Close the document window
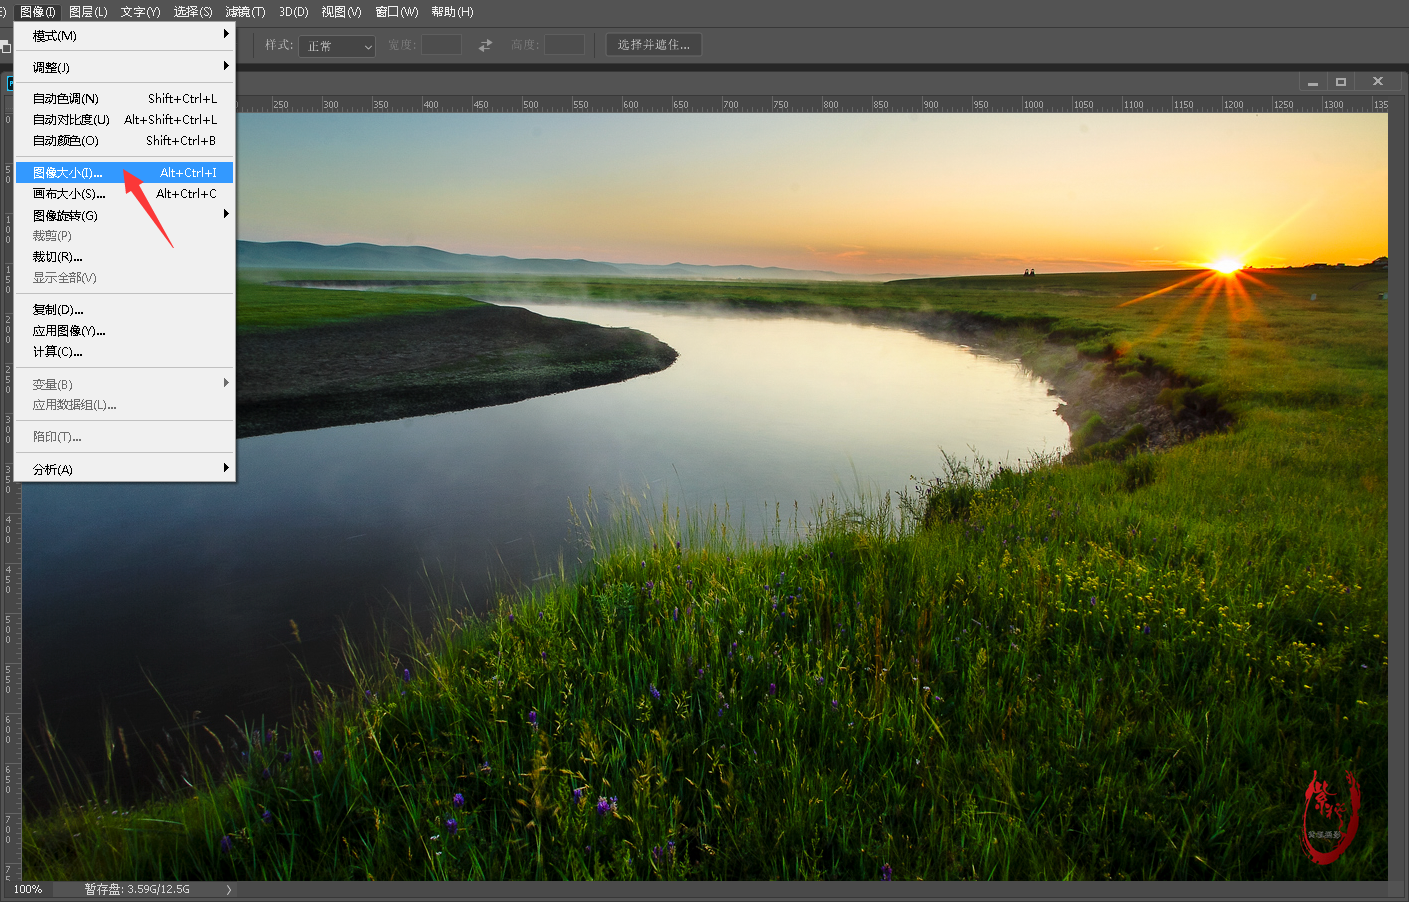 pos(1378,82)
